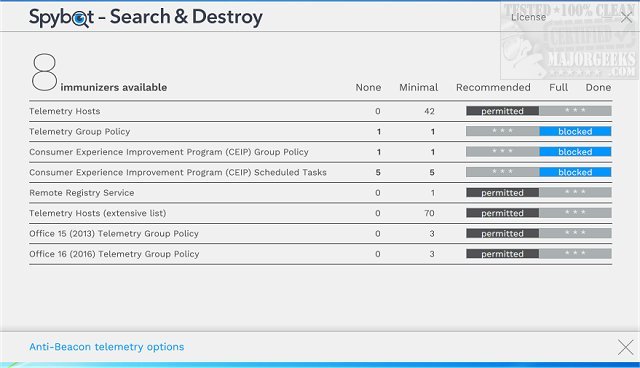Close the Spybot window with the top X
This screenshot has width=640, height=368.
point(626,18)
